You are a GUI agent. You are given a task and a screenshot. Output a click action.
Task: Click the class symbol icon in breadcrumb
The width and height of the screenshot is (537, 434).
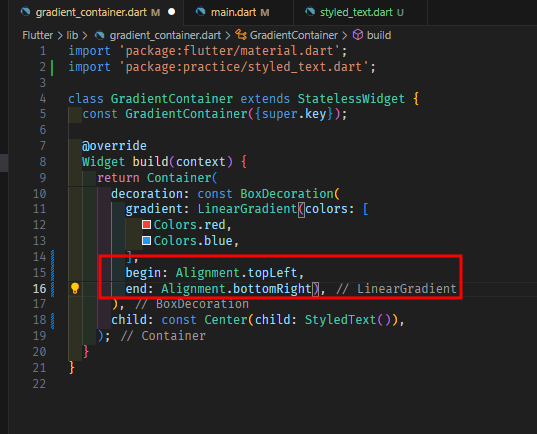click(x=241, y=35)
